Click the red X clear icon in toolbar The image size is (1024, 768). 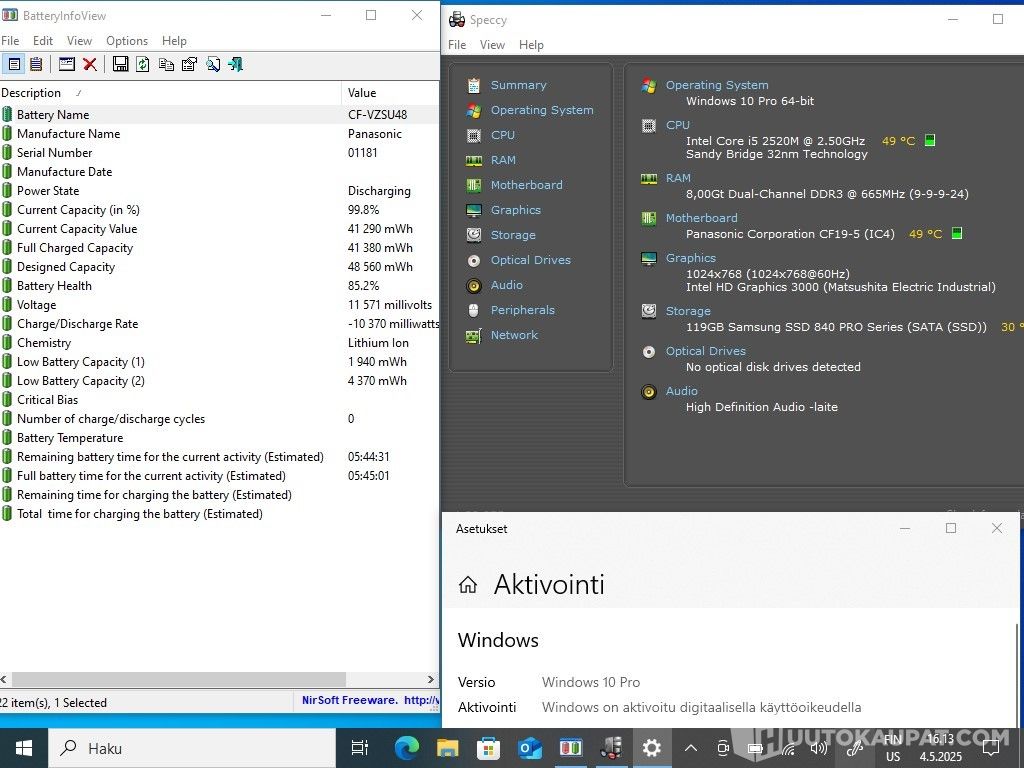(90, 64)
